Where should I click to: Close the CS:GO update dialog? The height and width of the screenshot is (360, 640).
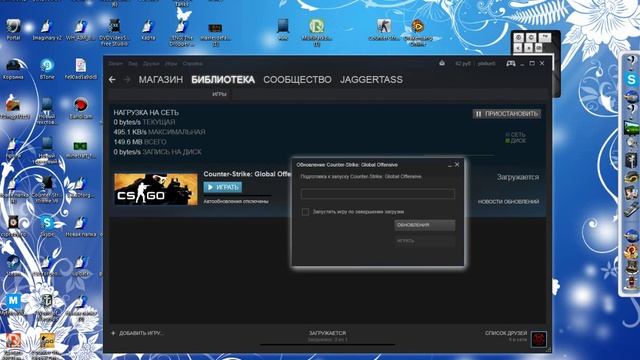pyautogui.click(x=457, y=164)
